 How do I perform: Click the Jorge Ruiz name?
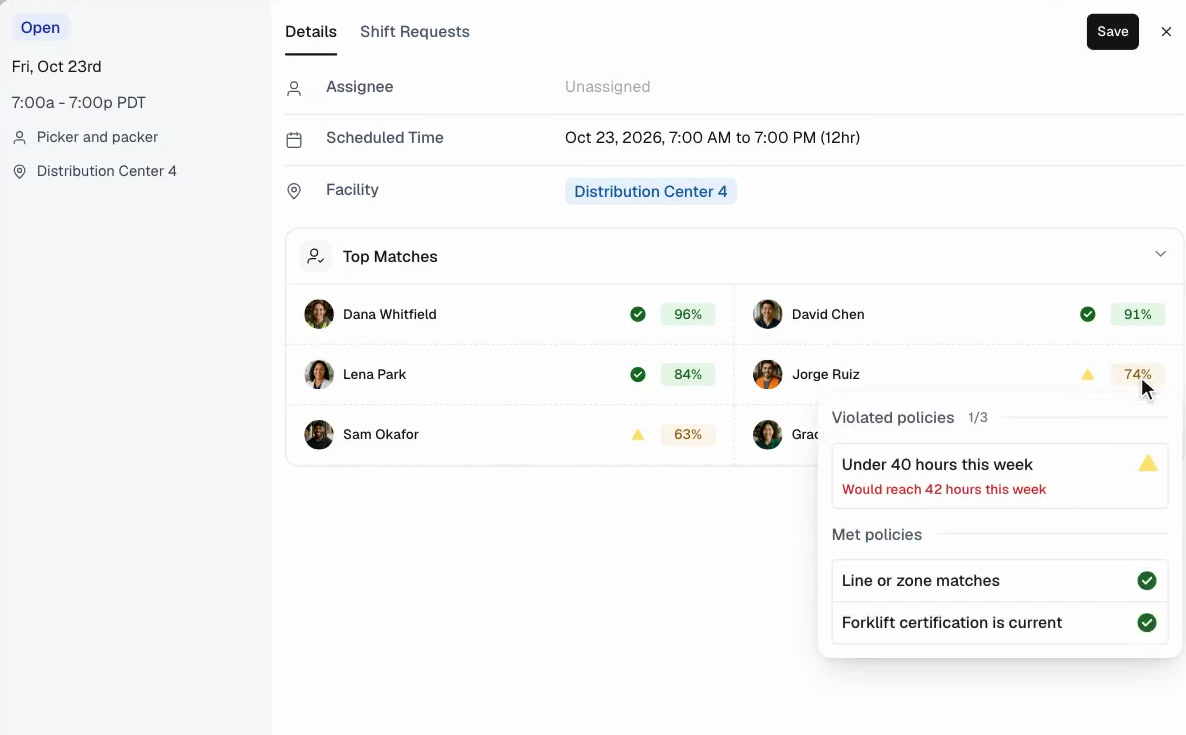pyautogui.click(x=825, y=374)
